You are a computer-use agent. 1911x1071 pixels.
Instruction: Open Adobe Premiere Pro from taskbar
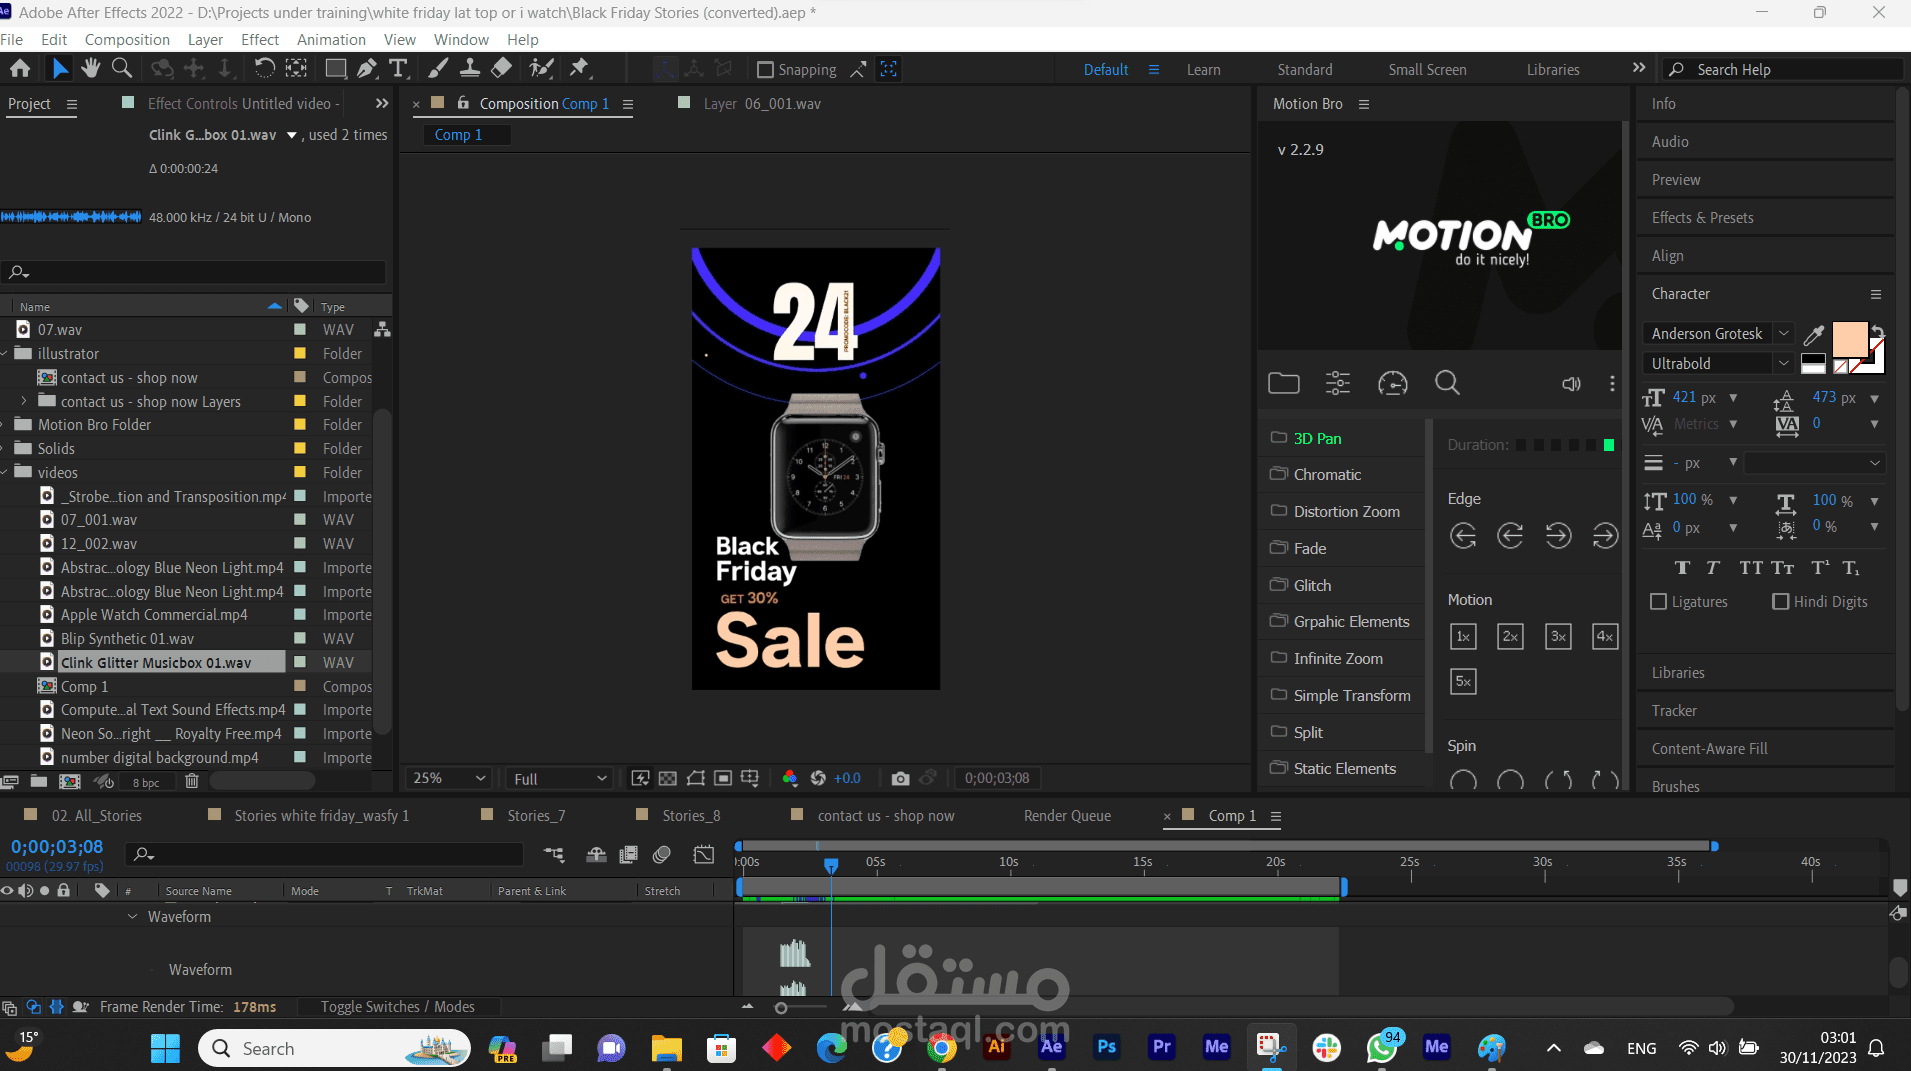pos(1161,1047)
